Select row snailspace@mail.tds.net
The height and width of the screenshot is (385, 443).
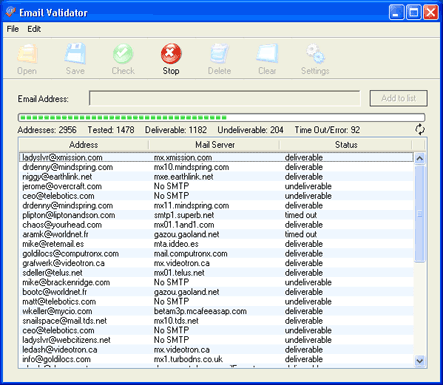click(x=216, y=321)
